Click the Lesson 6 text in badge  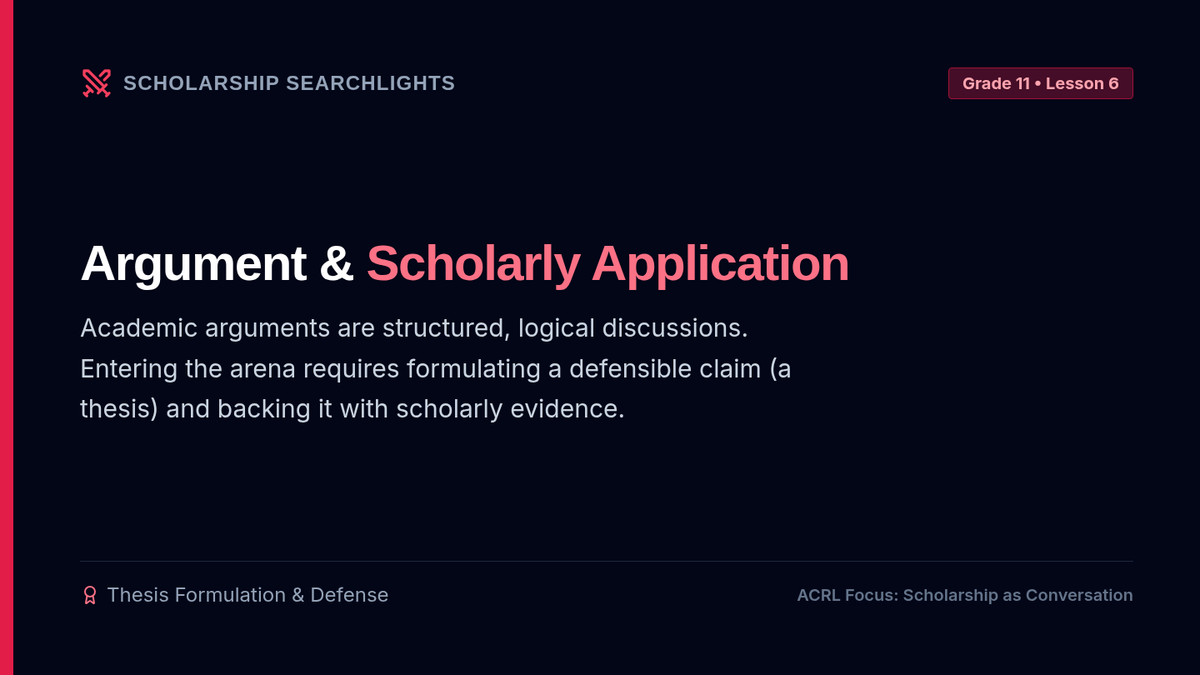1082,84
